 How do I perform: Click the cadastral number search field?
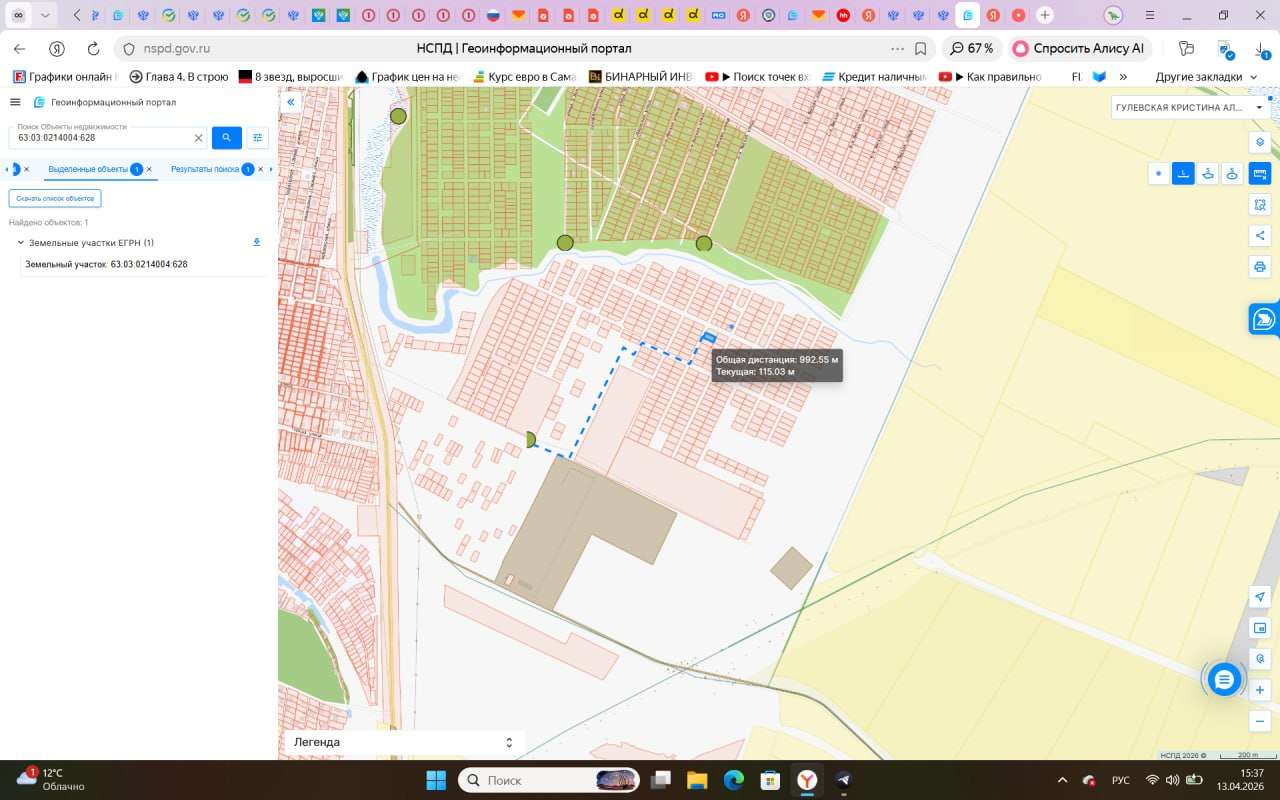100,138
